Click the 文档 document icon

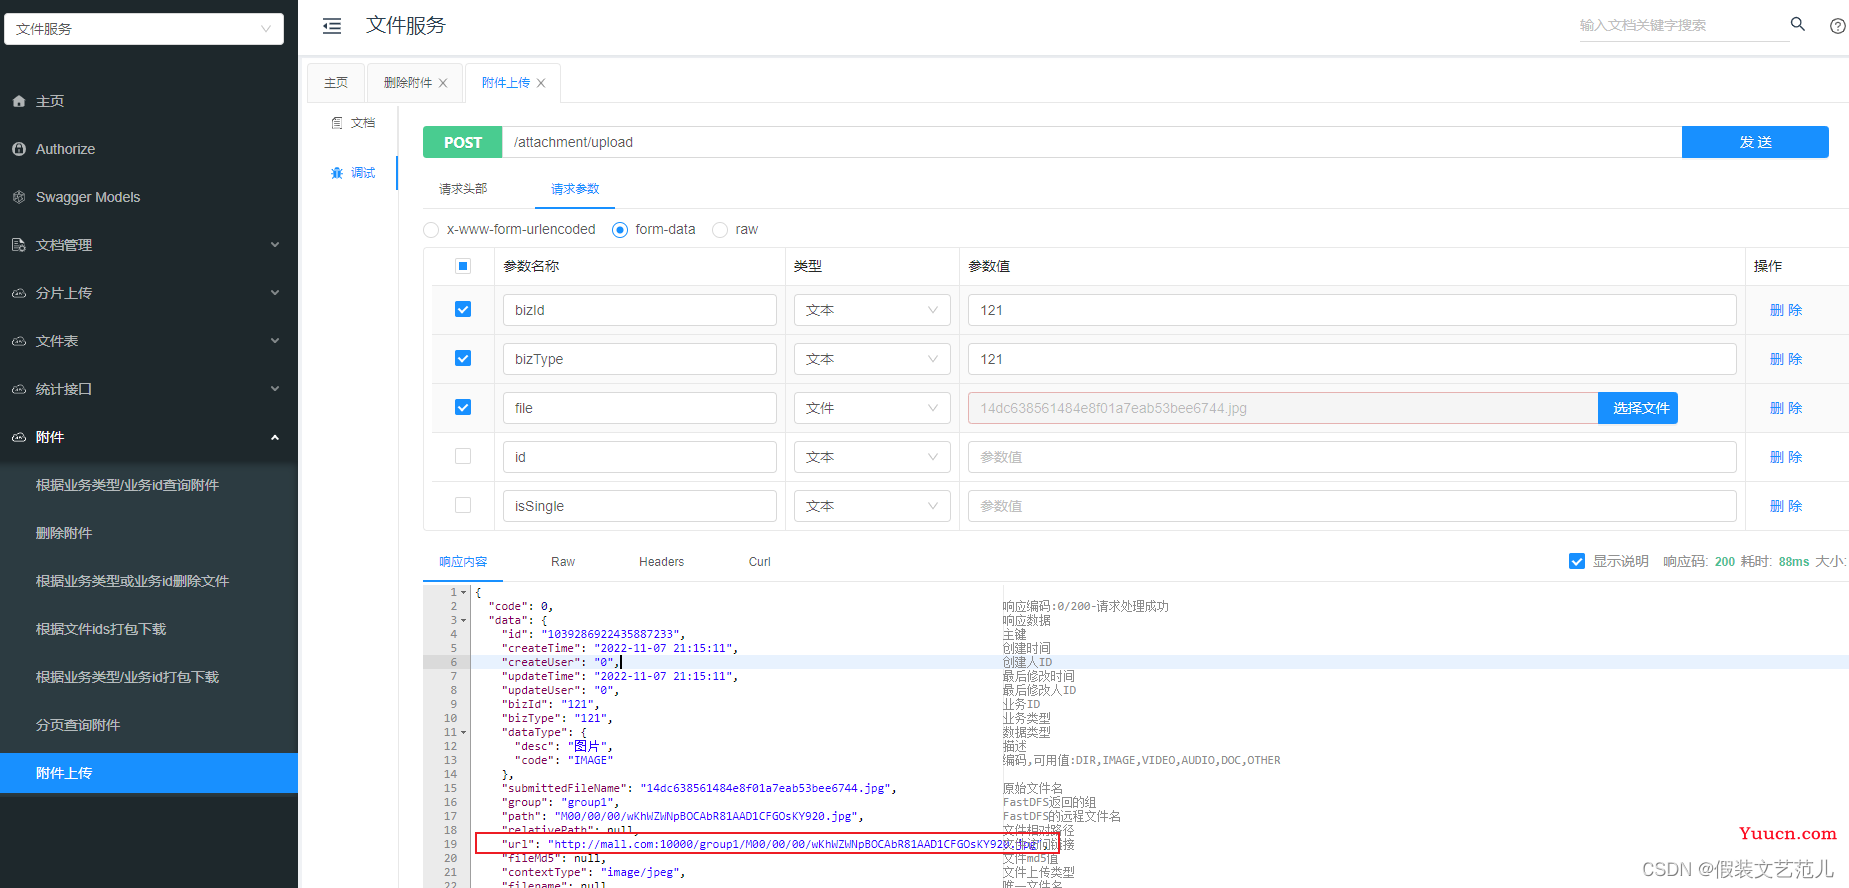[x=337, y=123]
